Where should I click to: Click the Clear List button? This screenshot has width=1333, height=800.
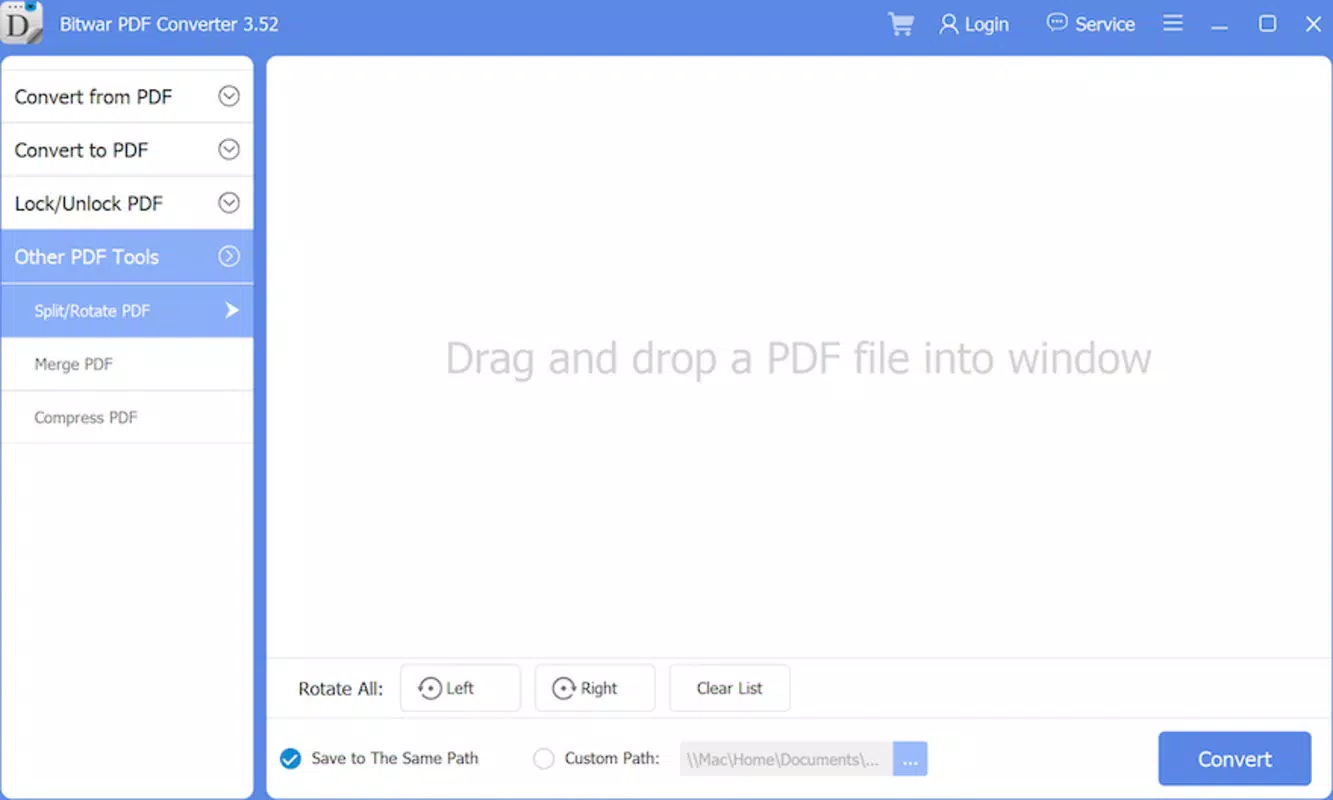click(x=730, y=688)
